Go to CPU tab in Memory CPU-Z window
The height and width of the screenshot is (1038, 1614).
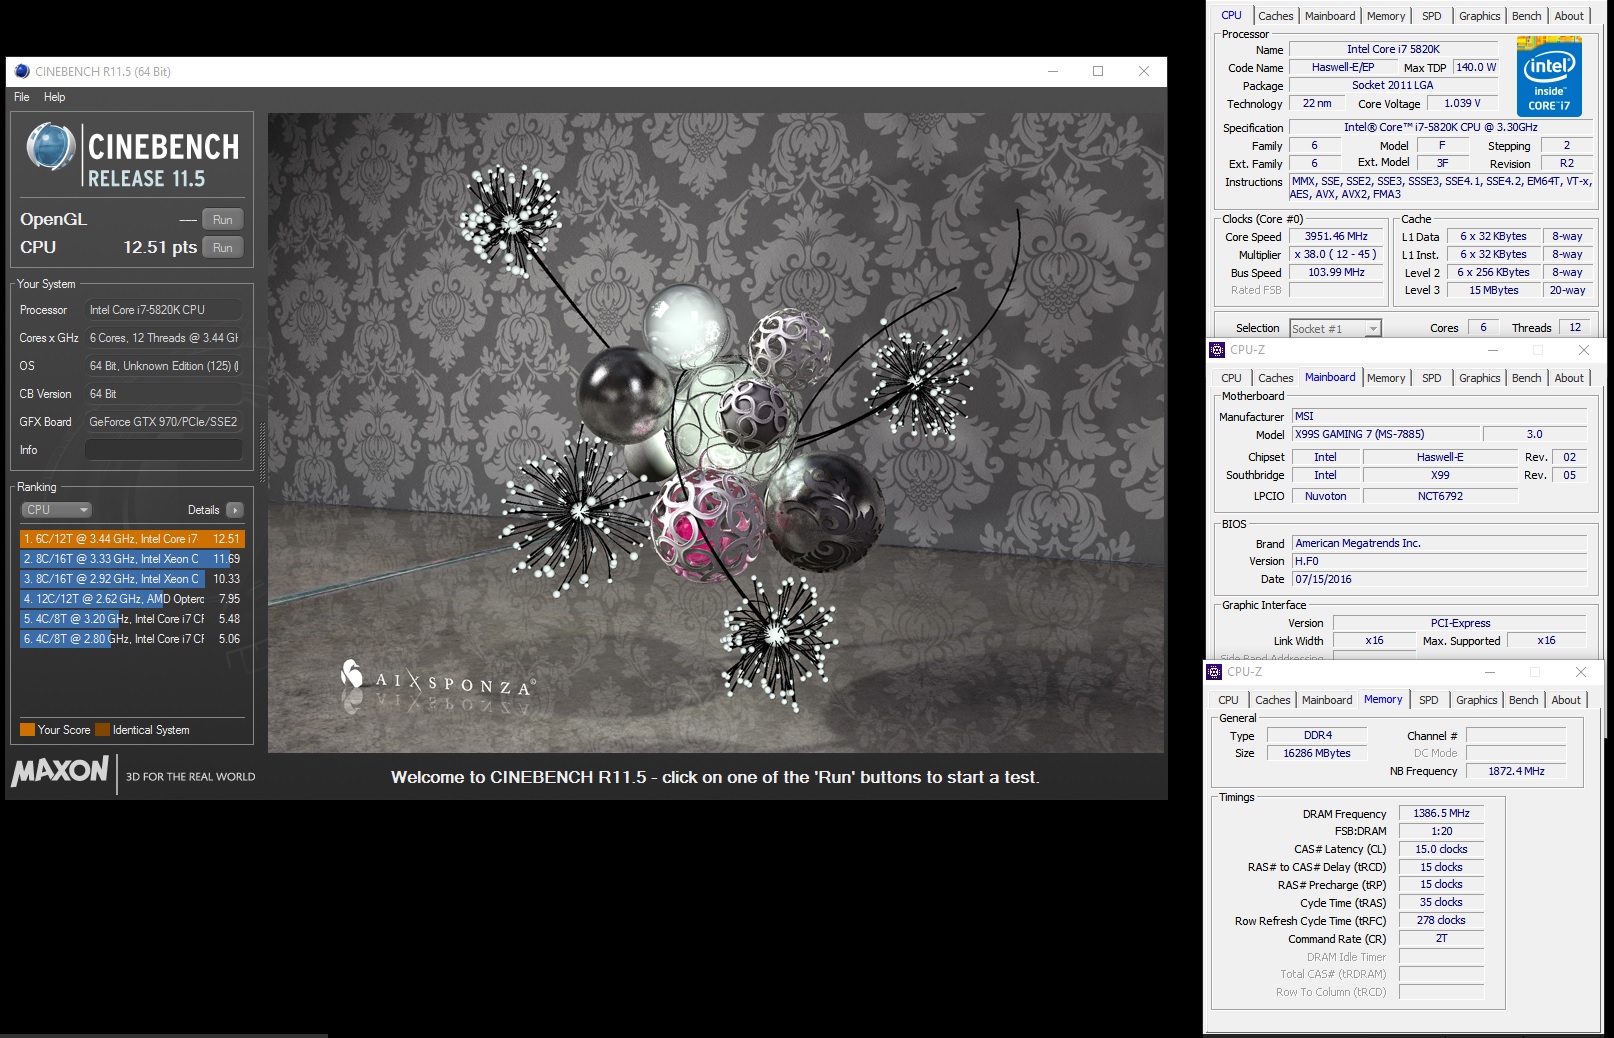coord(1228,700)
